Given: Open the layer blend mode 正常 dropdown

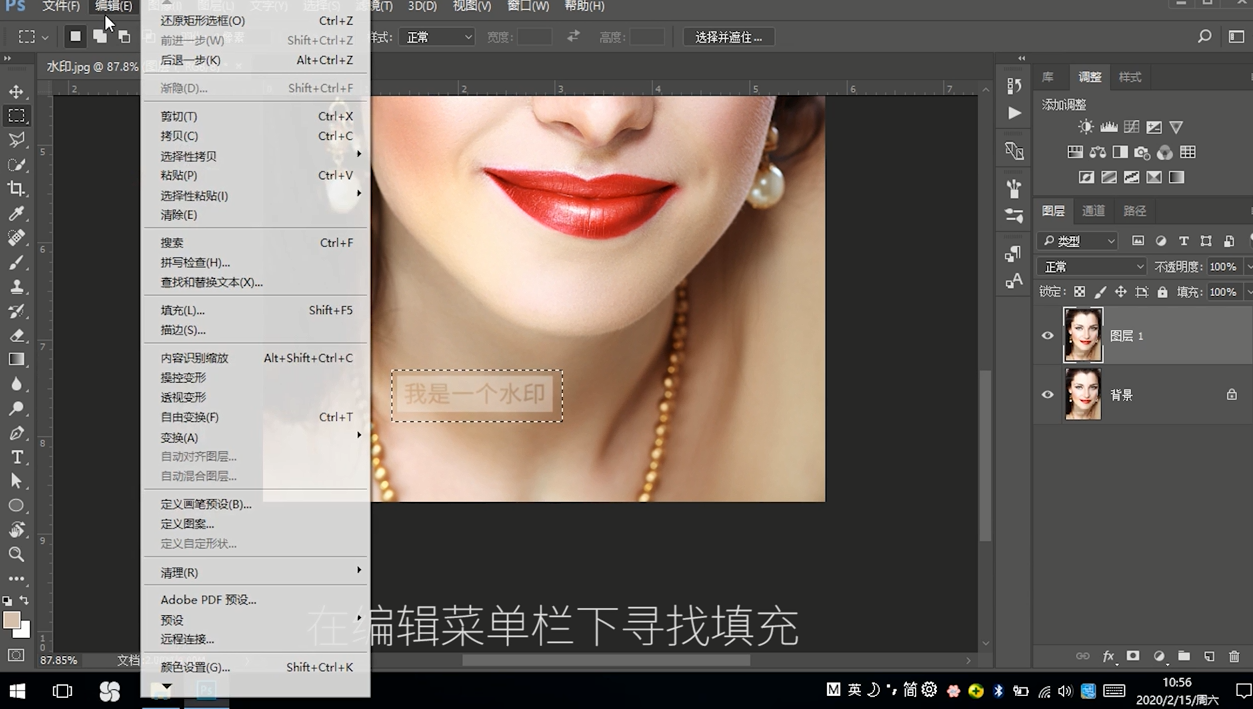Looking at the screenshot, I should [x=1092, y=267].
